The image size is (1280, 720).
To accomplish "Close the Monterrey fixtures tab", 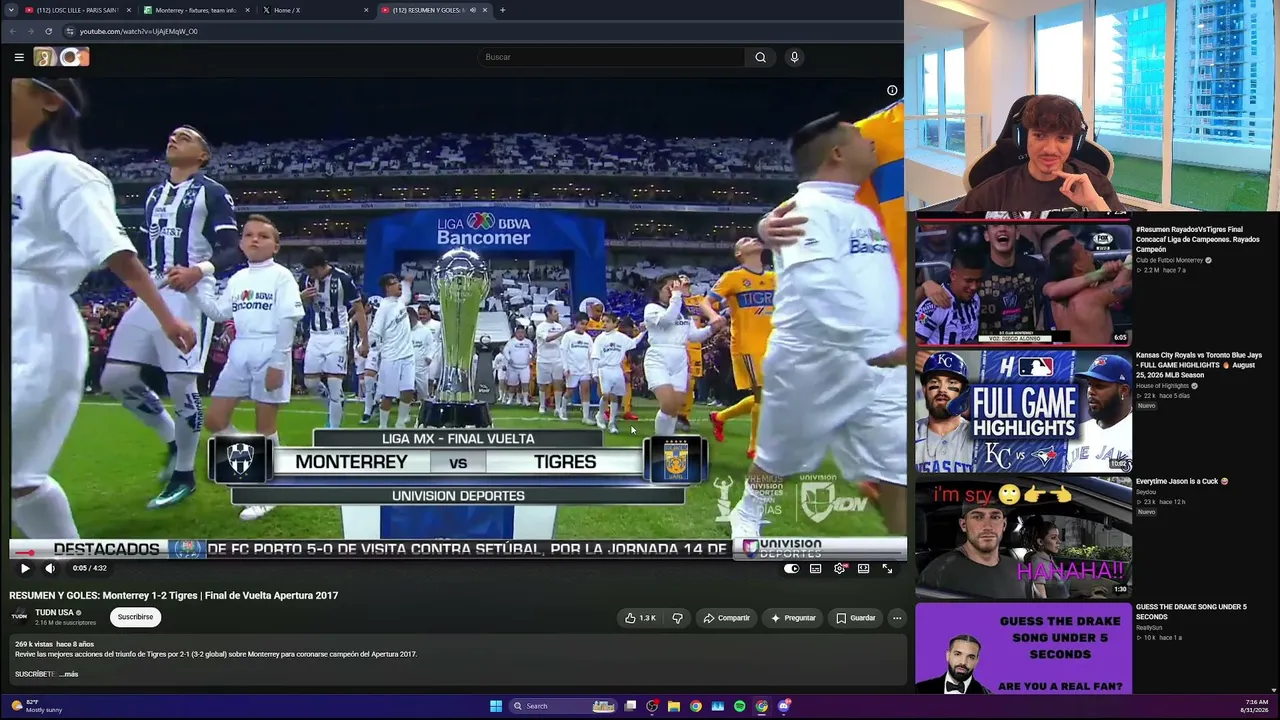I will tap(246, 10).
